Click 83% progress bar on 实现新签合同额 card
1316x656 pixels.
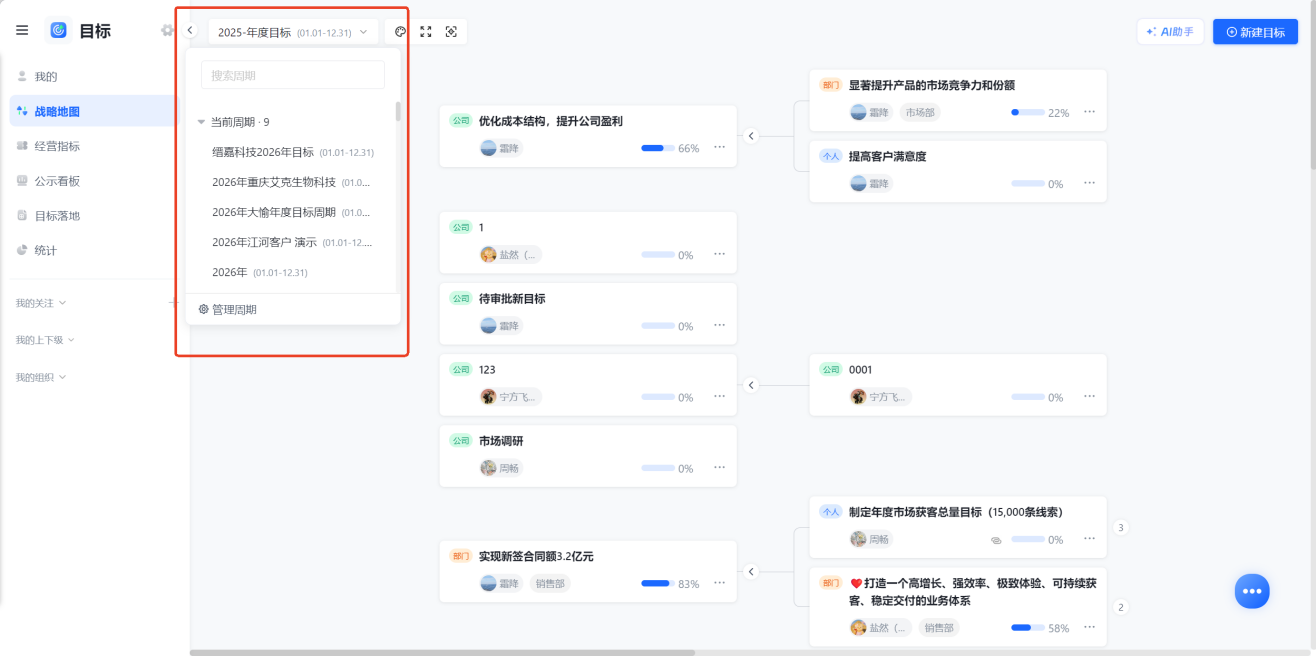[x=658, y=583]
